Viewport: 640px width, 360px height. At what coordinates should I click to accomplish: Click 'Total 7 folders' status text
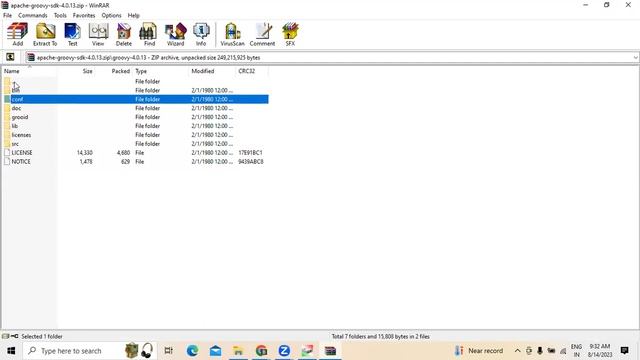(x=380, y=337)
